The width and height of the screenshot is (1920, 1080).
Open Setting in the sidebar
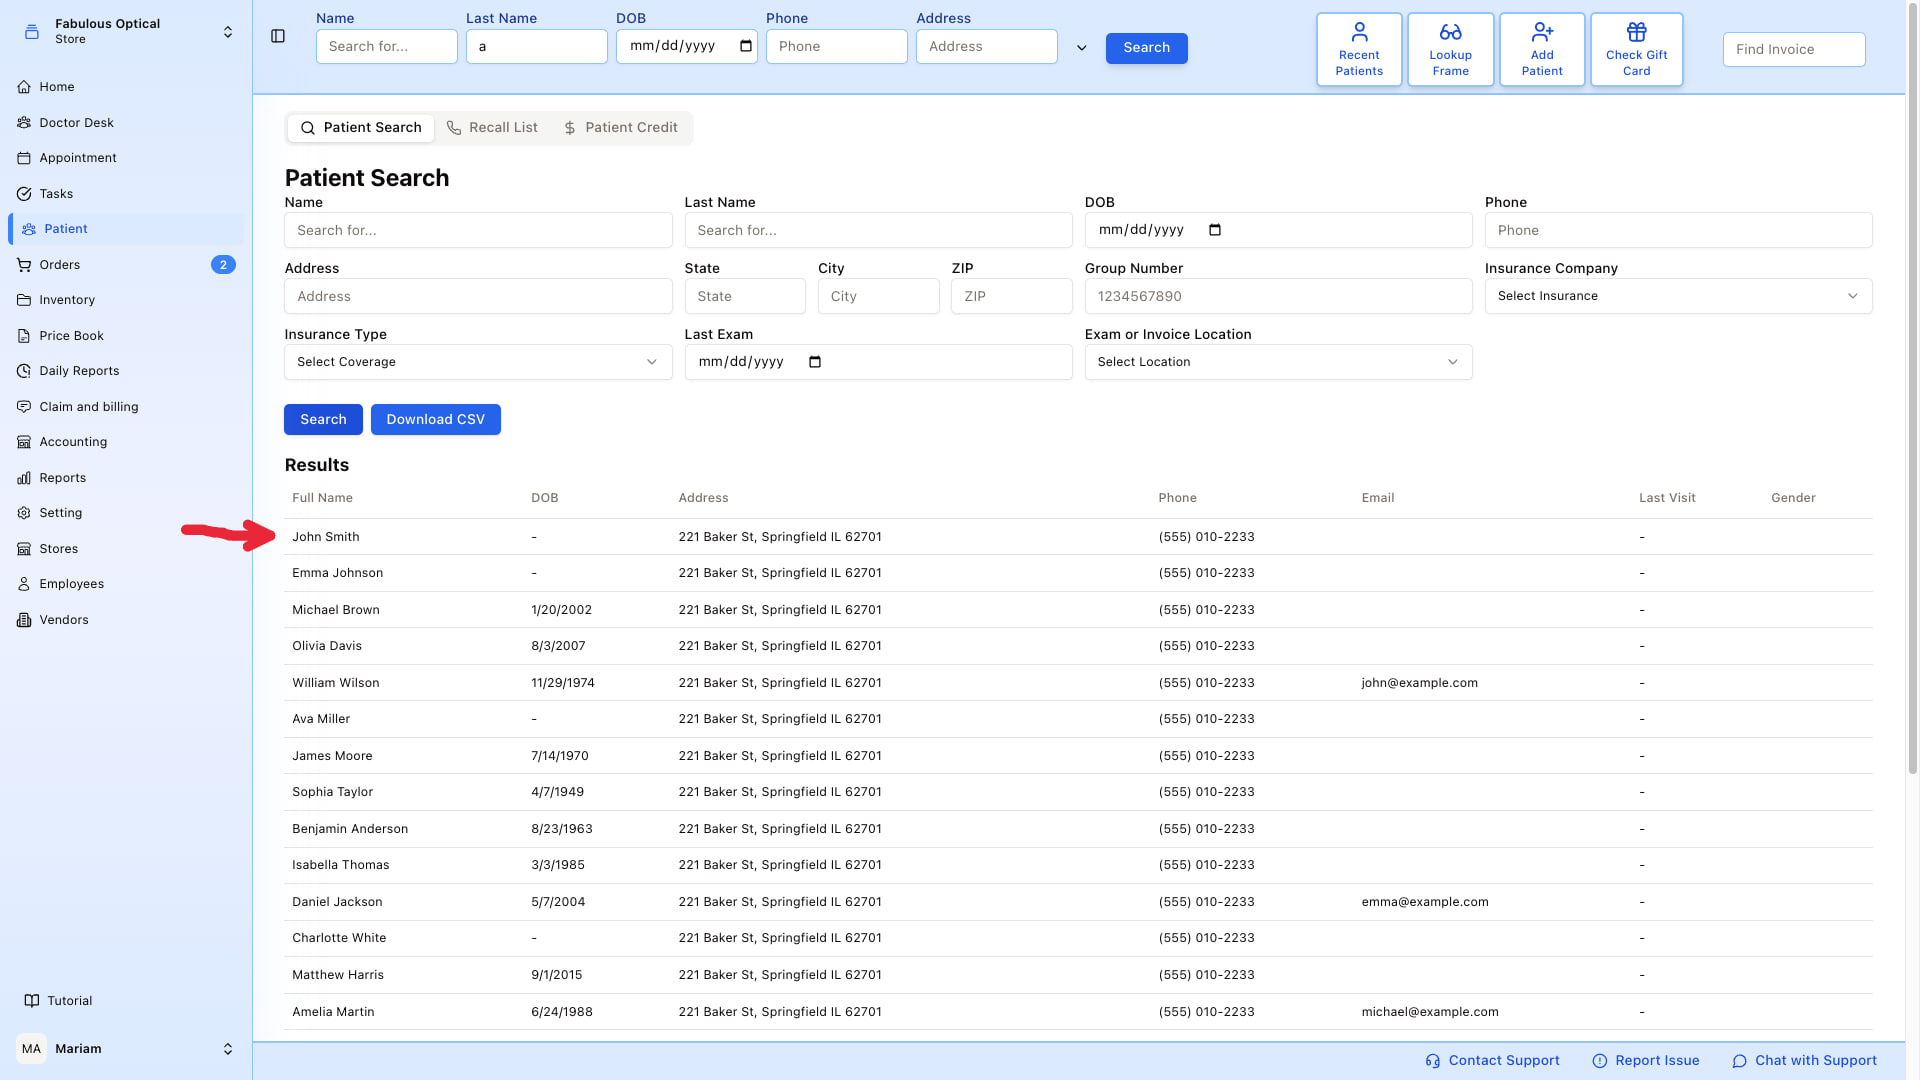click(126, 513)
